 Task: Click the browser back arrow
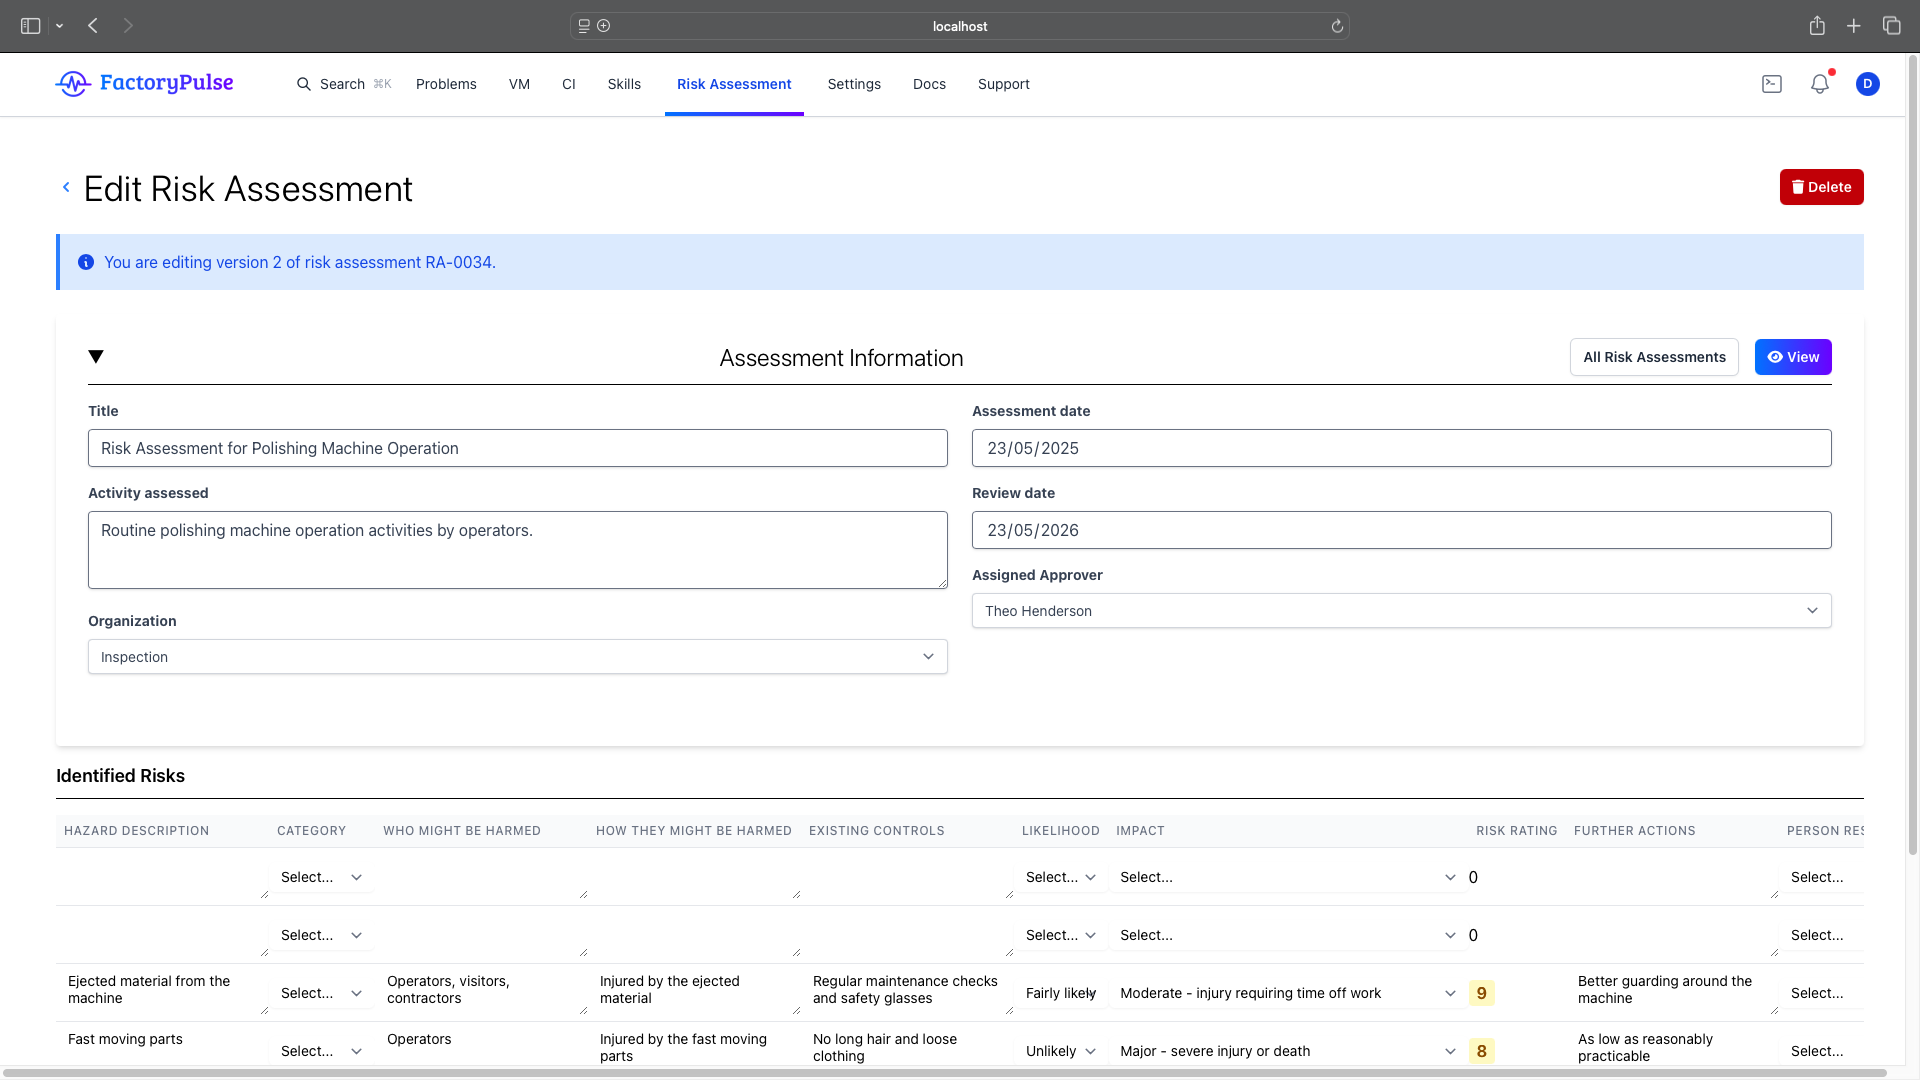point(93,26)
